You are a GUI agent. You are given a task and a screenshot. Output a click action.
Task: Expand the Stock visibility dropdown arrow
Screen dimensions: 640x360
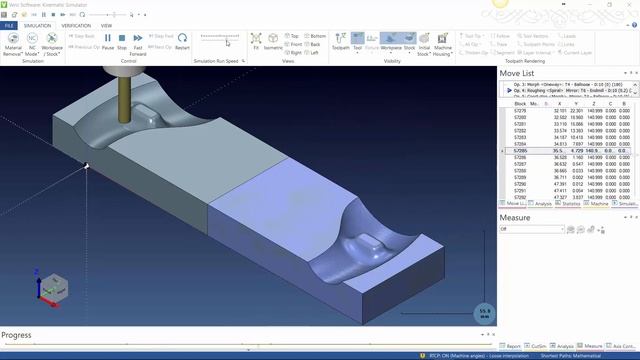tap(409, 52)
